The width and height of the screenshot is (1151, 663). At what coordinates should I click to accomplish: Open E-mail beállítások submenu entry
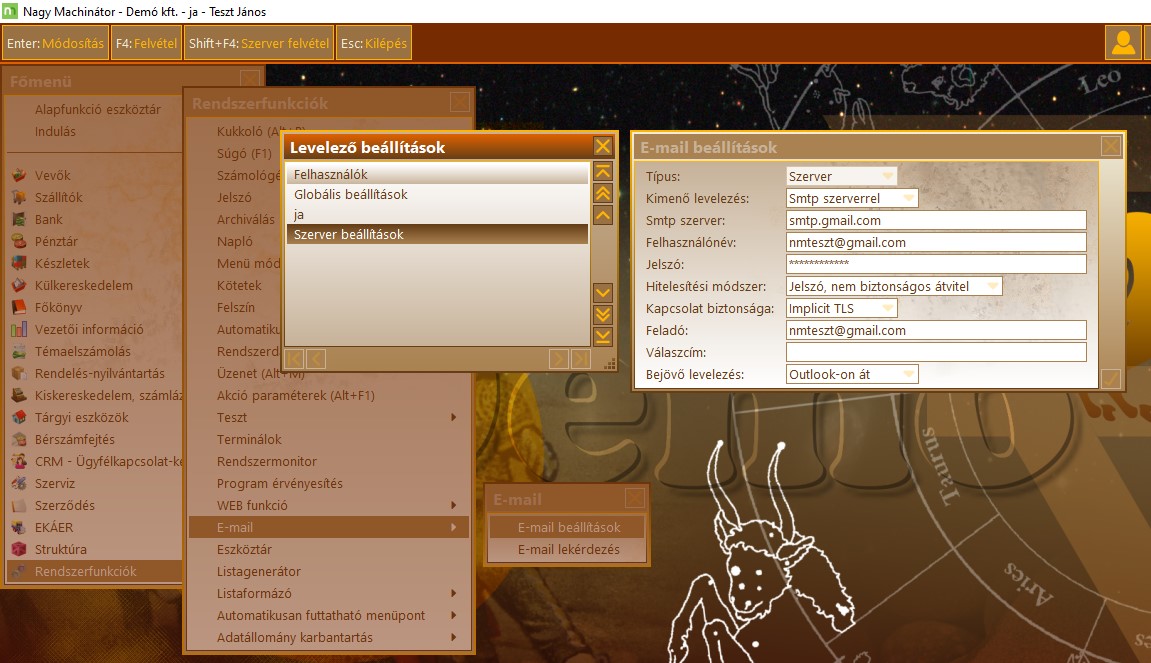tap(567, 528)
